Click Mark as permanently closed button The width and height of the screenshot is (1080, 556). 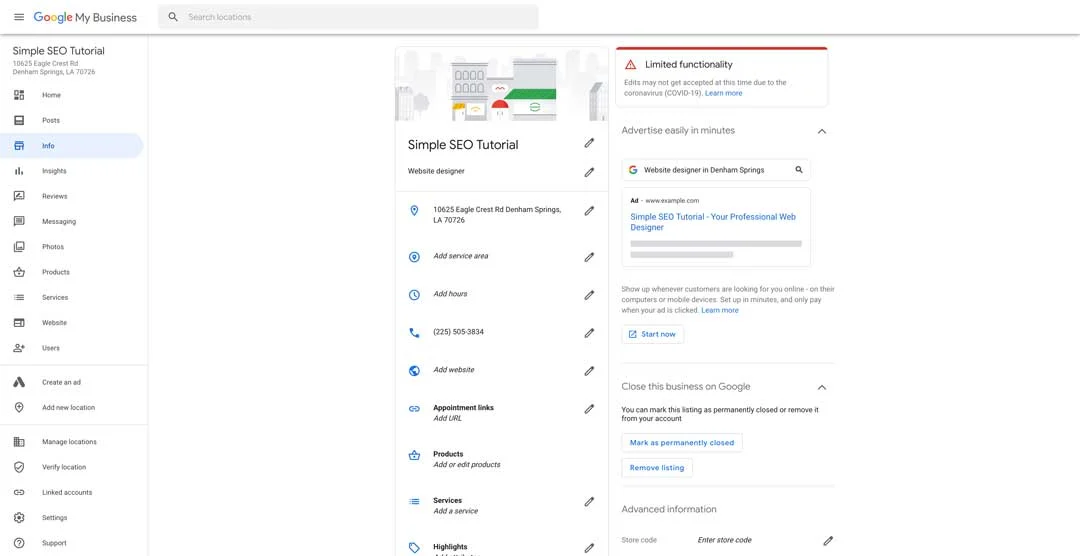point(682,443)
